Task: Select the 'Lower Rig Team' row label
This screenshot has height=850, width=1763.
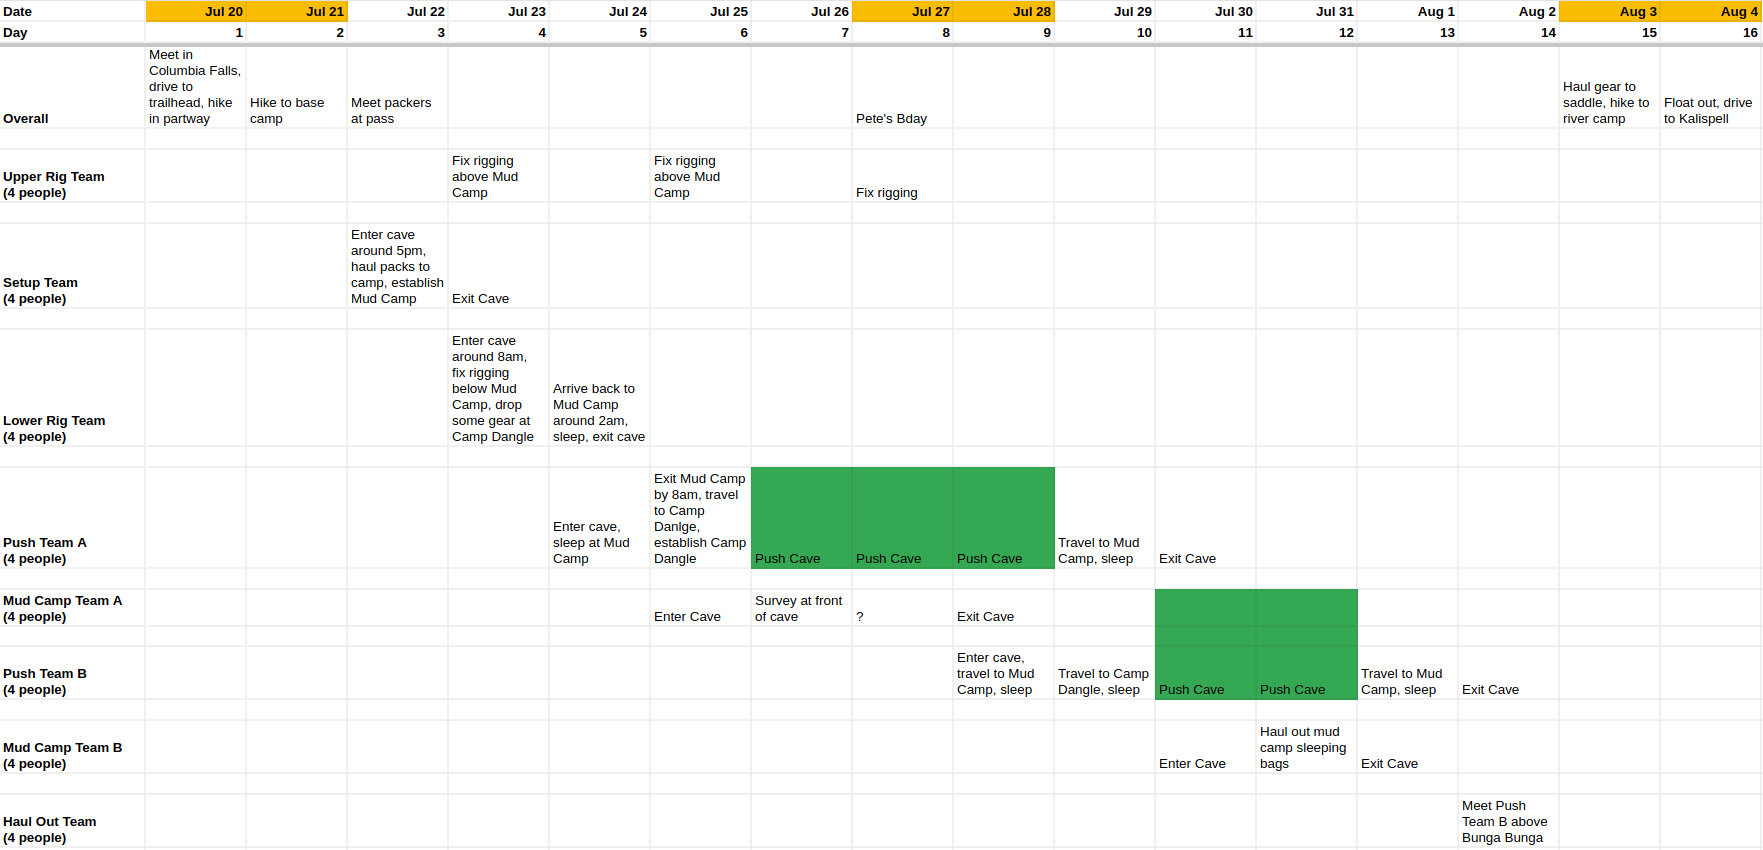Action: pos(72,388)
